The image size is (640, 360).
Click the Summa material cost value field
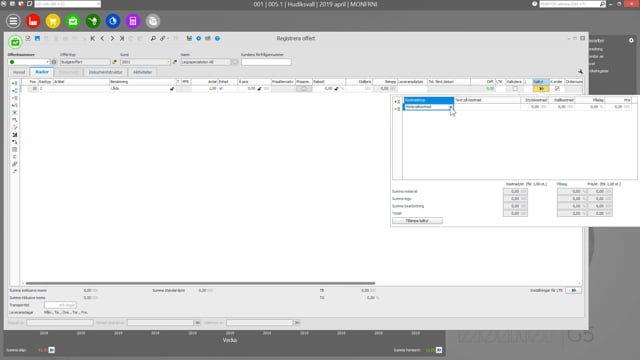515,191
